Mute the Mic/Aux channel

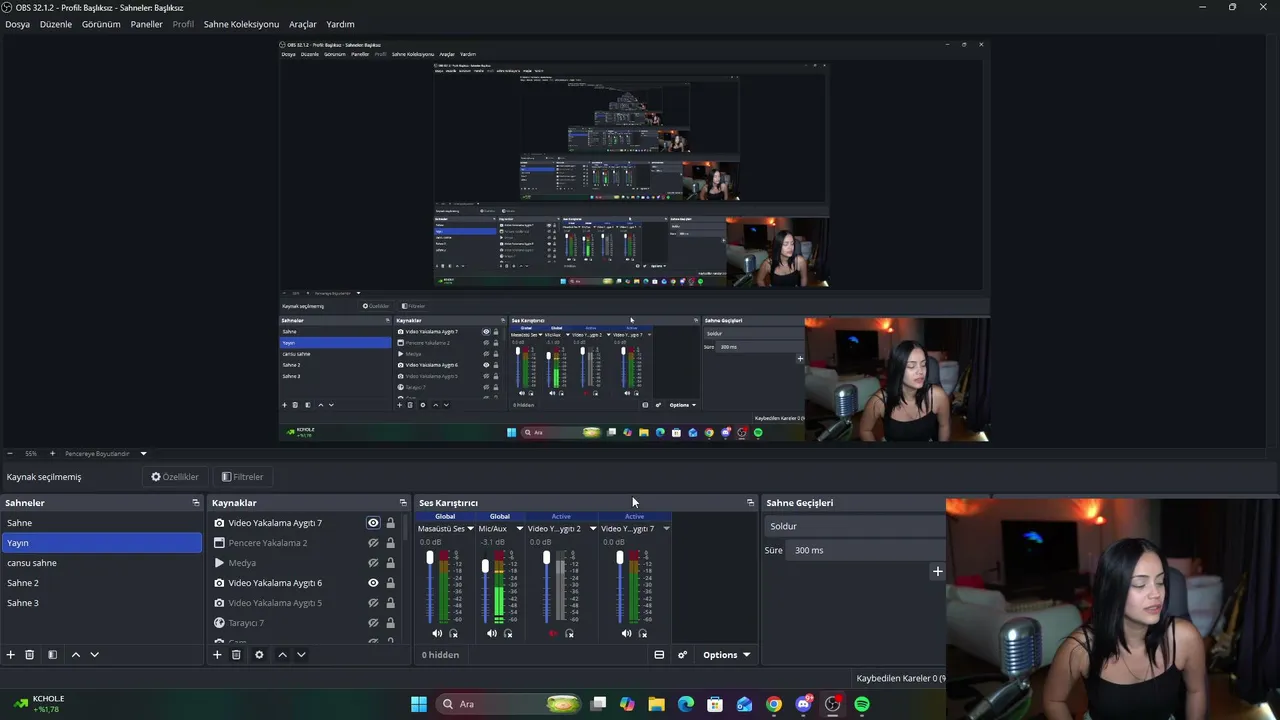492,634
